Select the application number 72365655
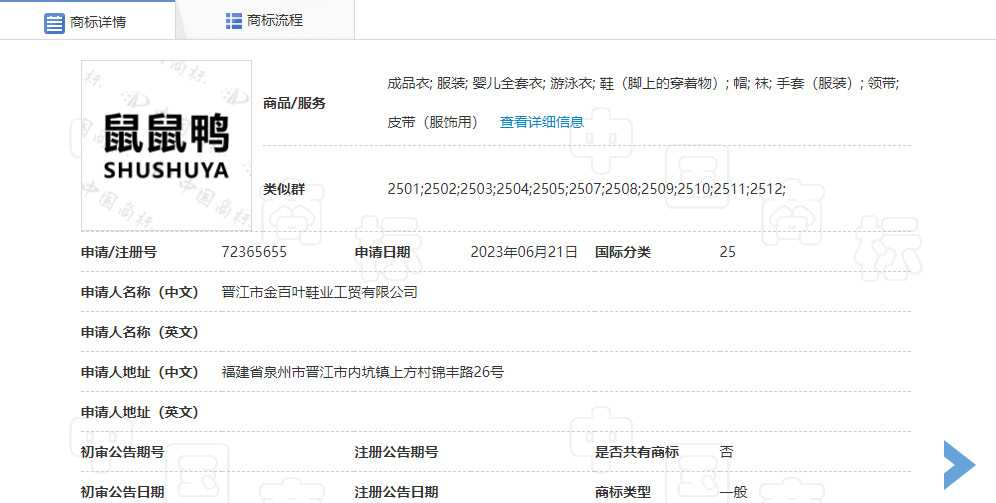 254,252
